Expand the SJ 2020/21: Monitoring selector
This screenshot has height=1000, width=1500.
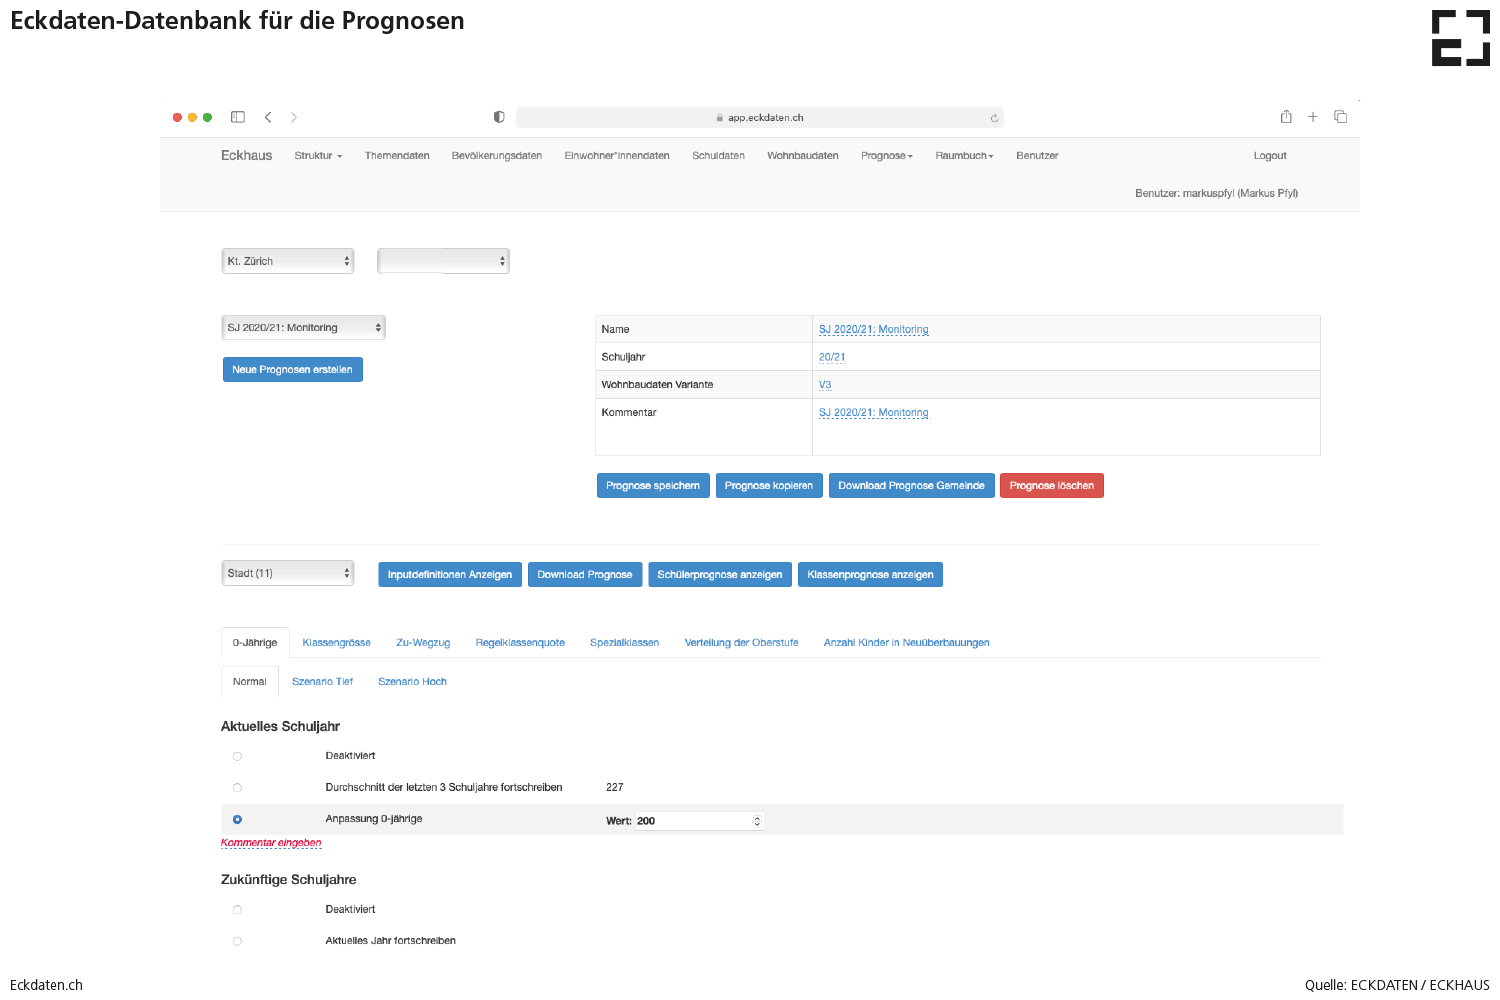tap(303, 328)
